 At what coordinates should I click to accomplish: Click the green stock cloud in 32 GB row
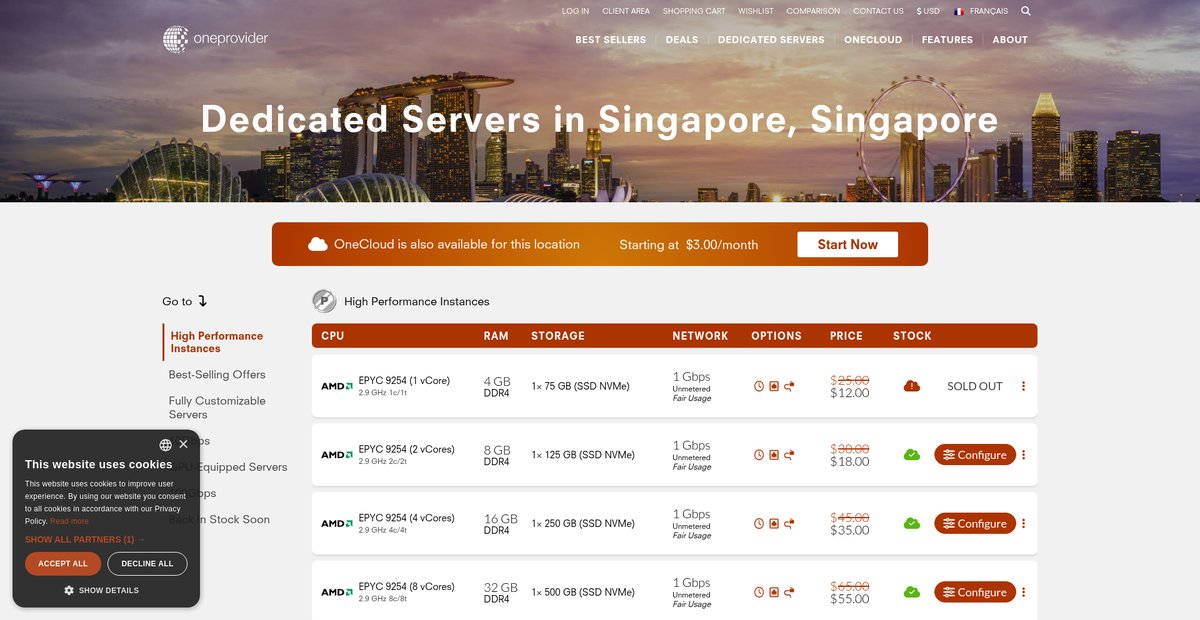pos(912,592)
